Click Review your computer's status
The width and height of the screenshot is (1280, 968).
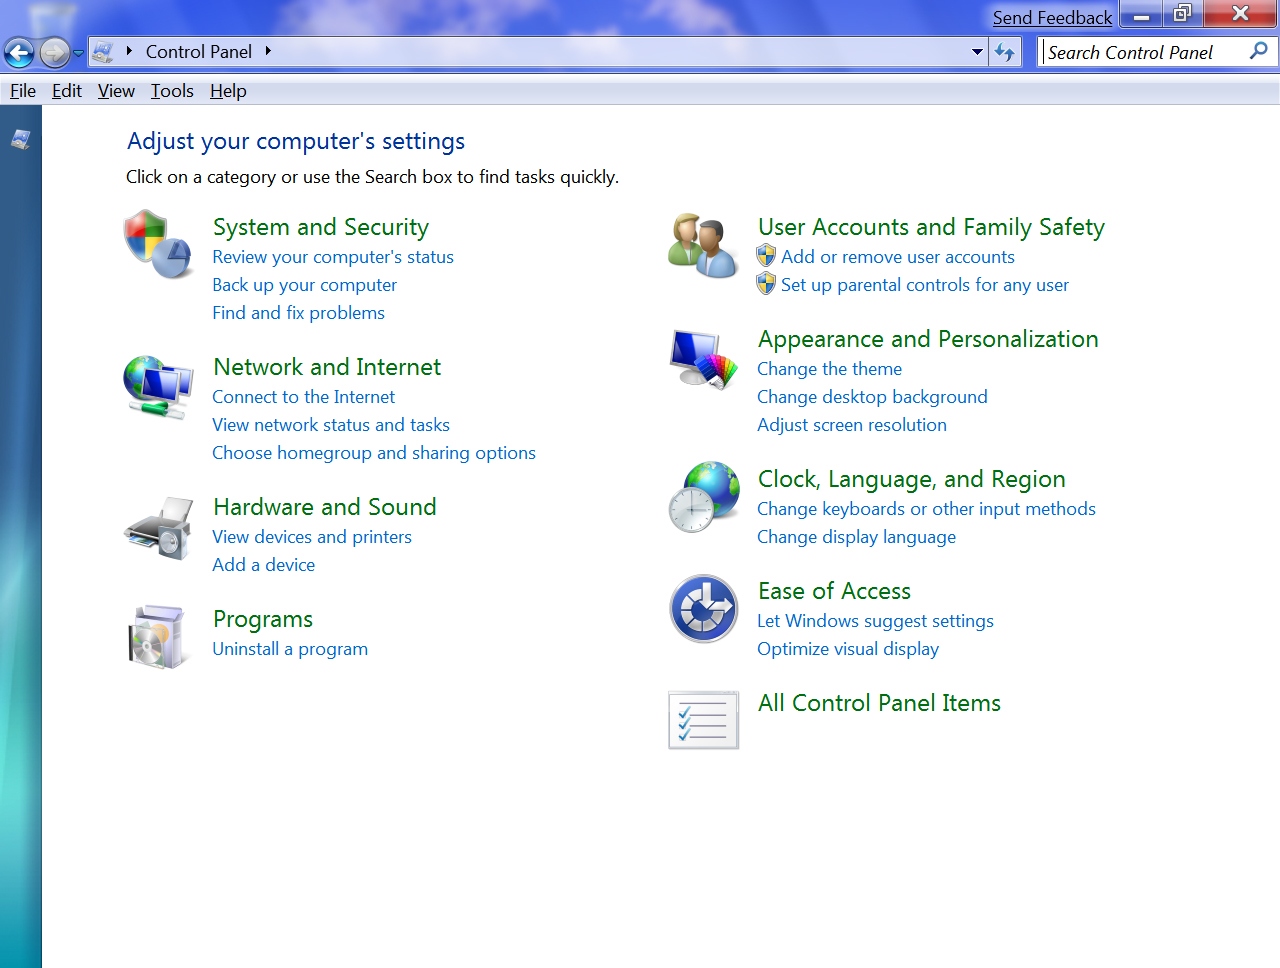(333, 257)
